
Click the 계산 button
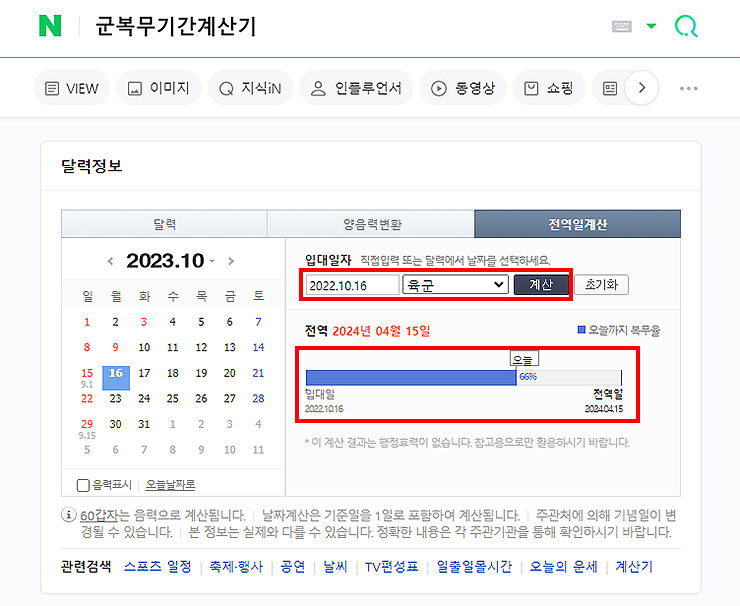coord(541,285)
